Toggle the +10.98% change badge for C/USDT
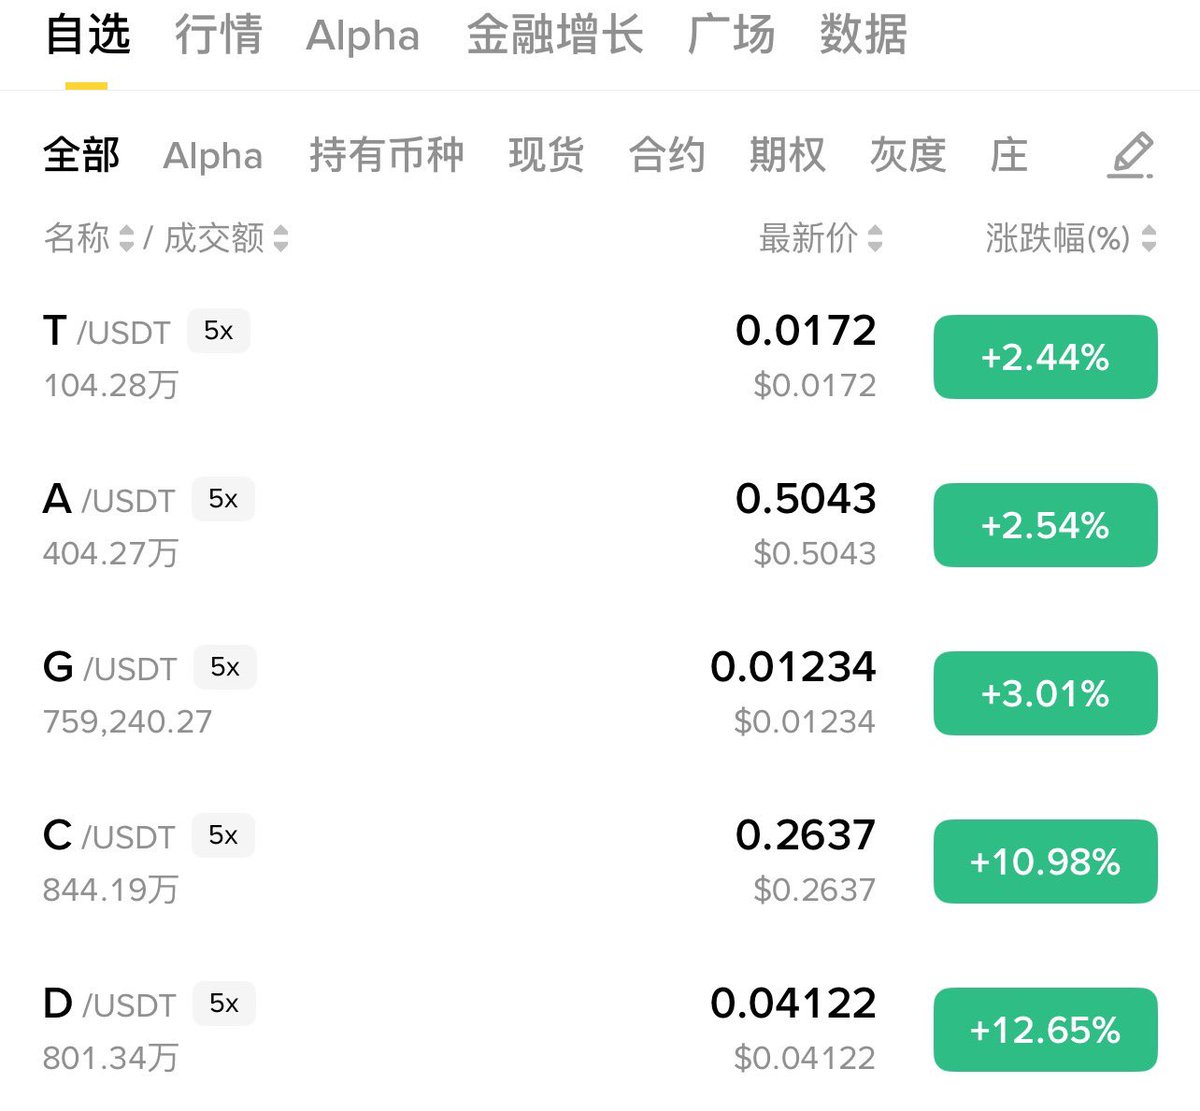The image size is (1200, 1111). click(x=1045, y=861)
